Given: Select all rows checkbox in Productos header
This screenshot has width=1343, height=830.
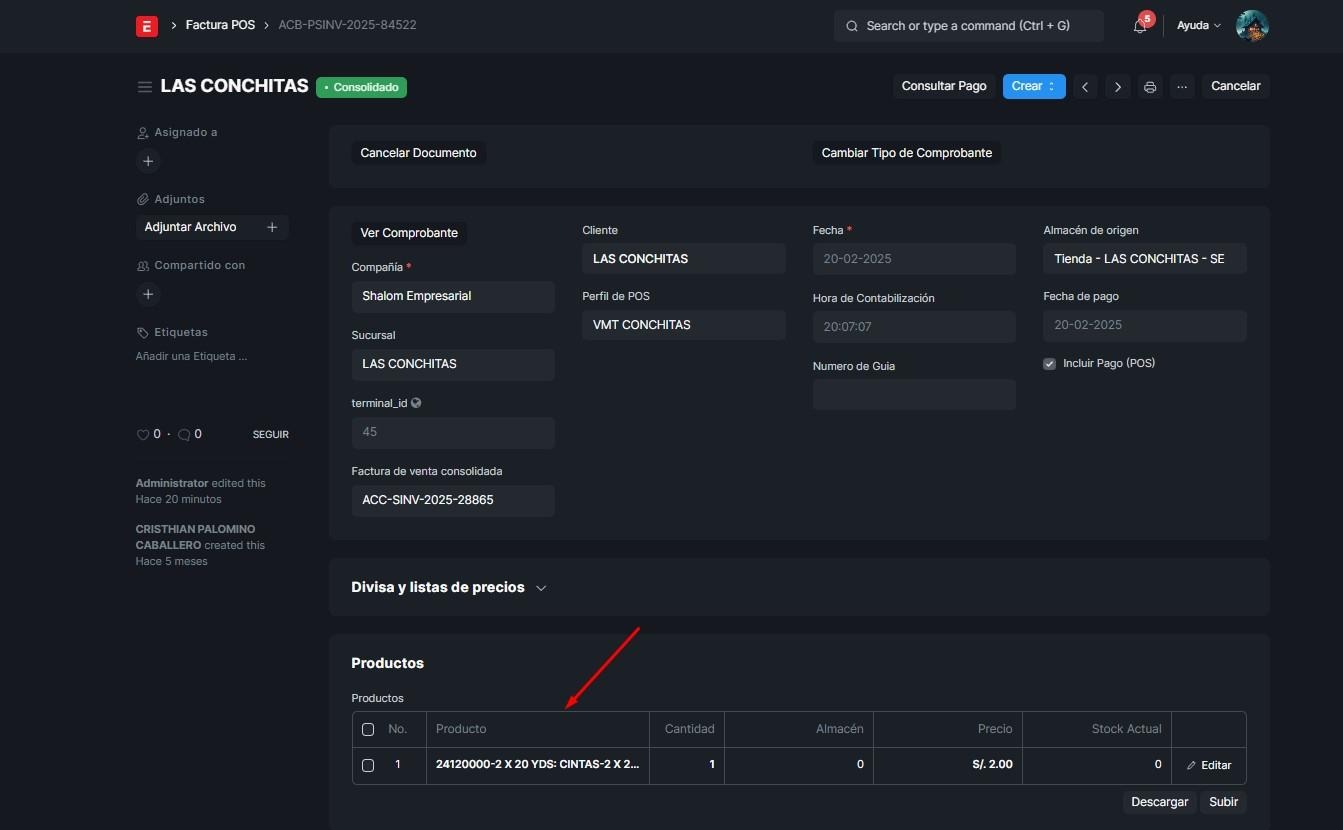Looking at the screenshot, I should (368, 730).
